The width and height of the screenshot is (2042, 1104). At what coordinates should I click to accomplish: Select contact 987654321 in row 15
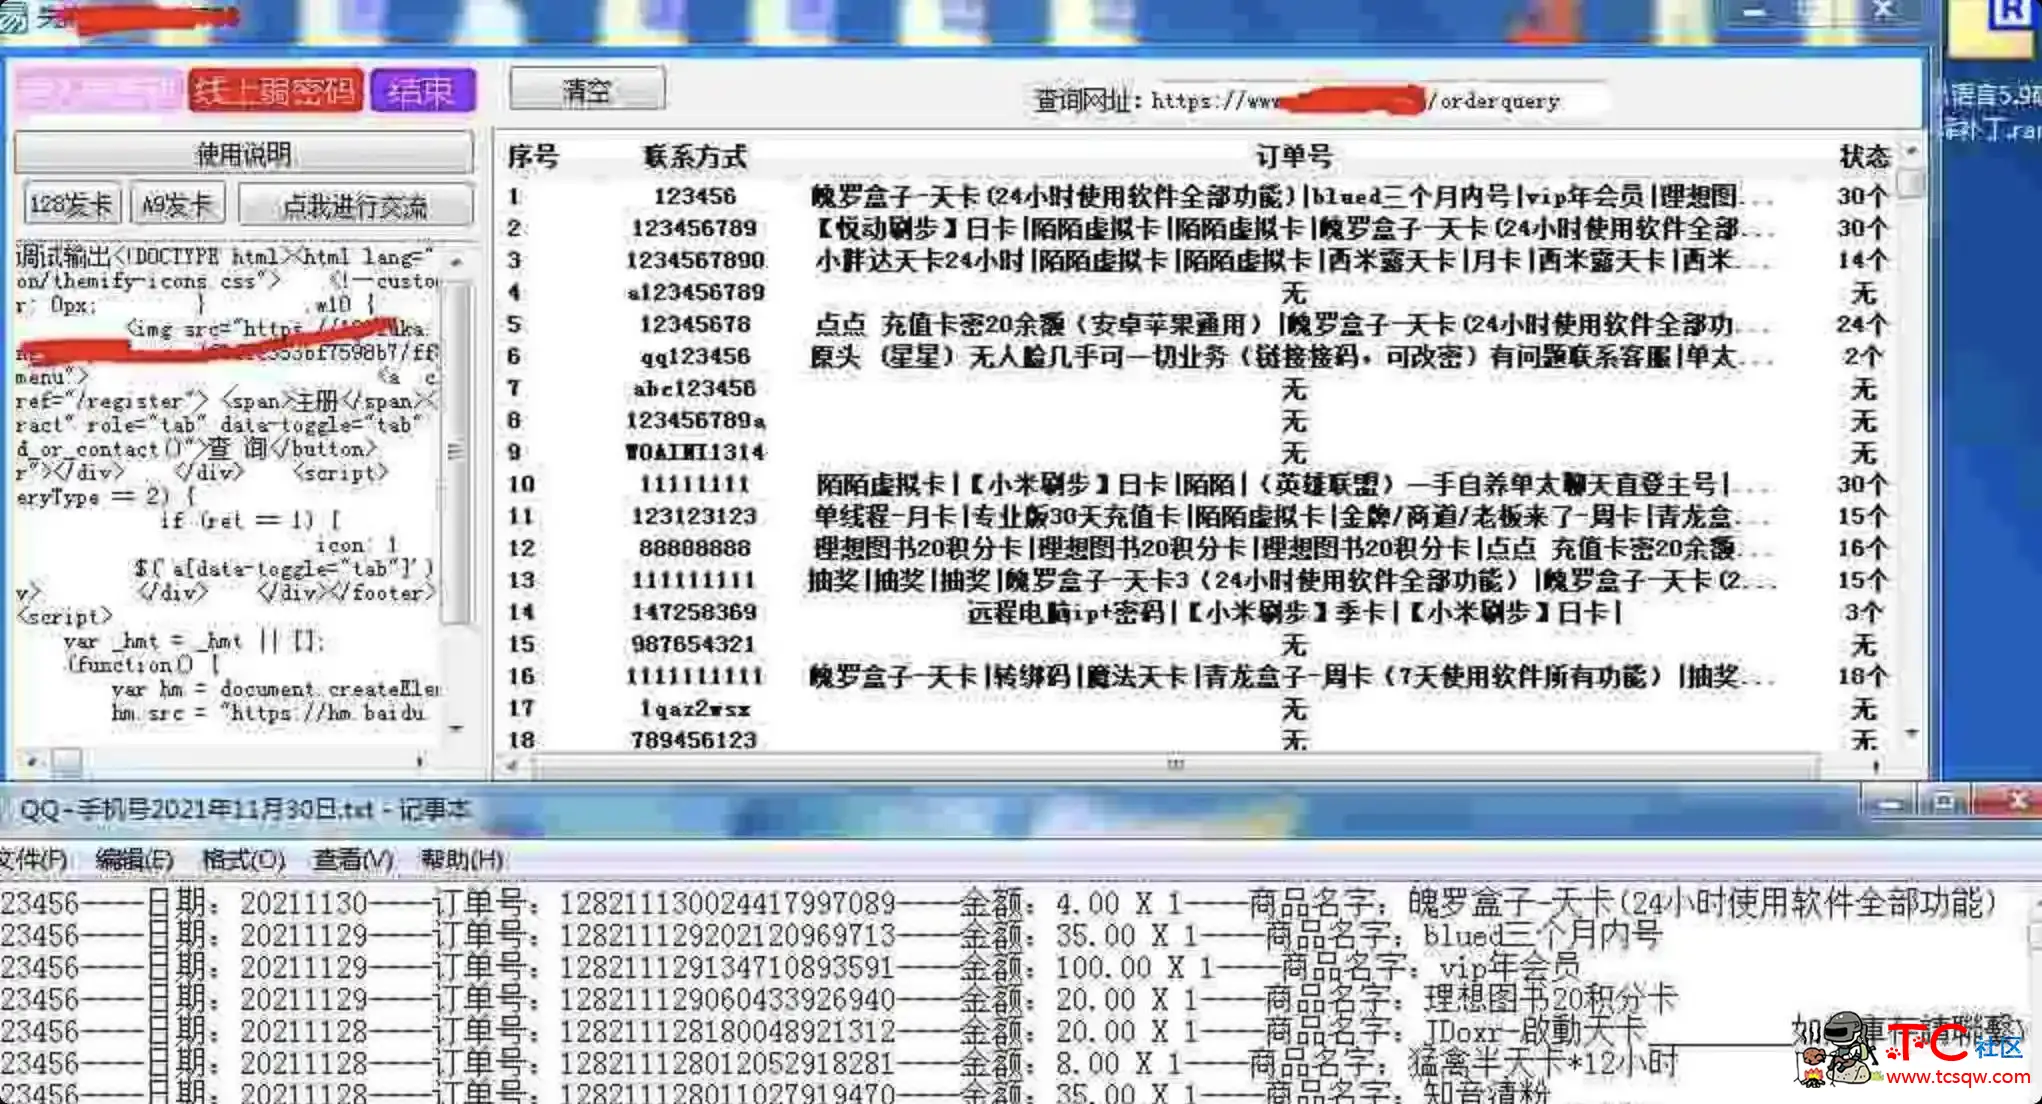pyautogui.click(x=695, y=644)
